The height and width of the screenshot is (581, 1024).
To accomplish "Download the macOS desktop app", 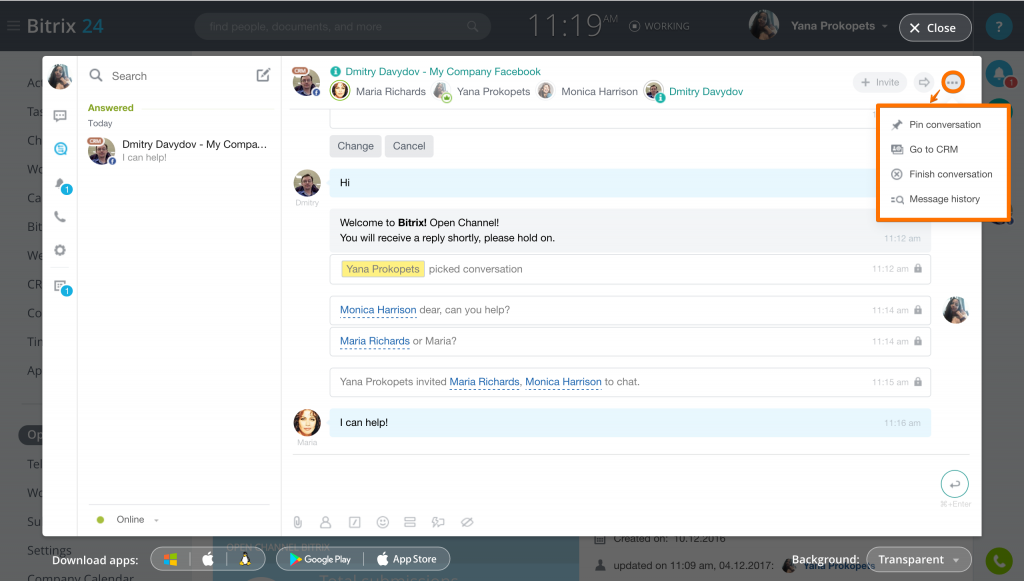I will 208,559.
